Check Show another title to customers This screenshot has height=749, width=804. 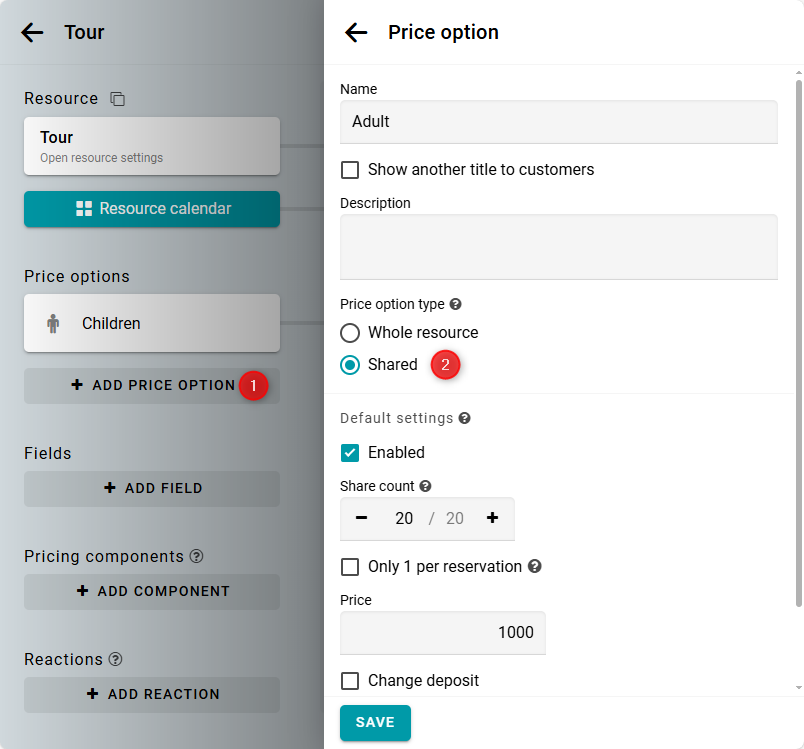pyautogui.click(x=350, y=170)
